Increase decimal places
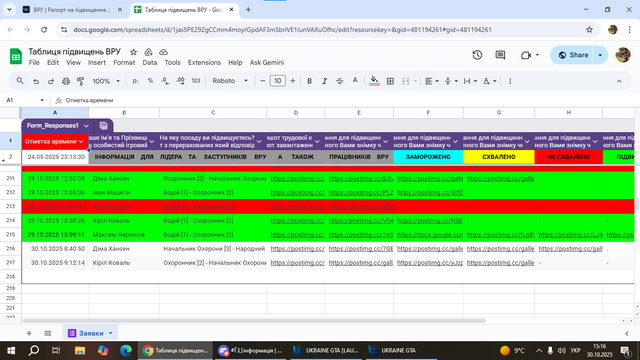The image size is (640, 360). click(x=180, y=81)
